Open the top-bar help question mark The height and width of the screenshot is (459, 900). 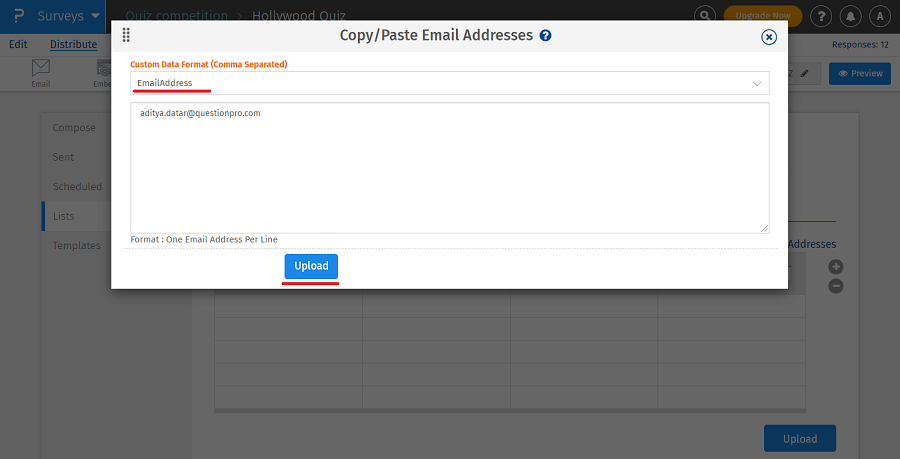click(x=820, y=16)
